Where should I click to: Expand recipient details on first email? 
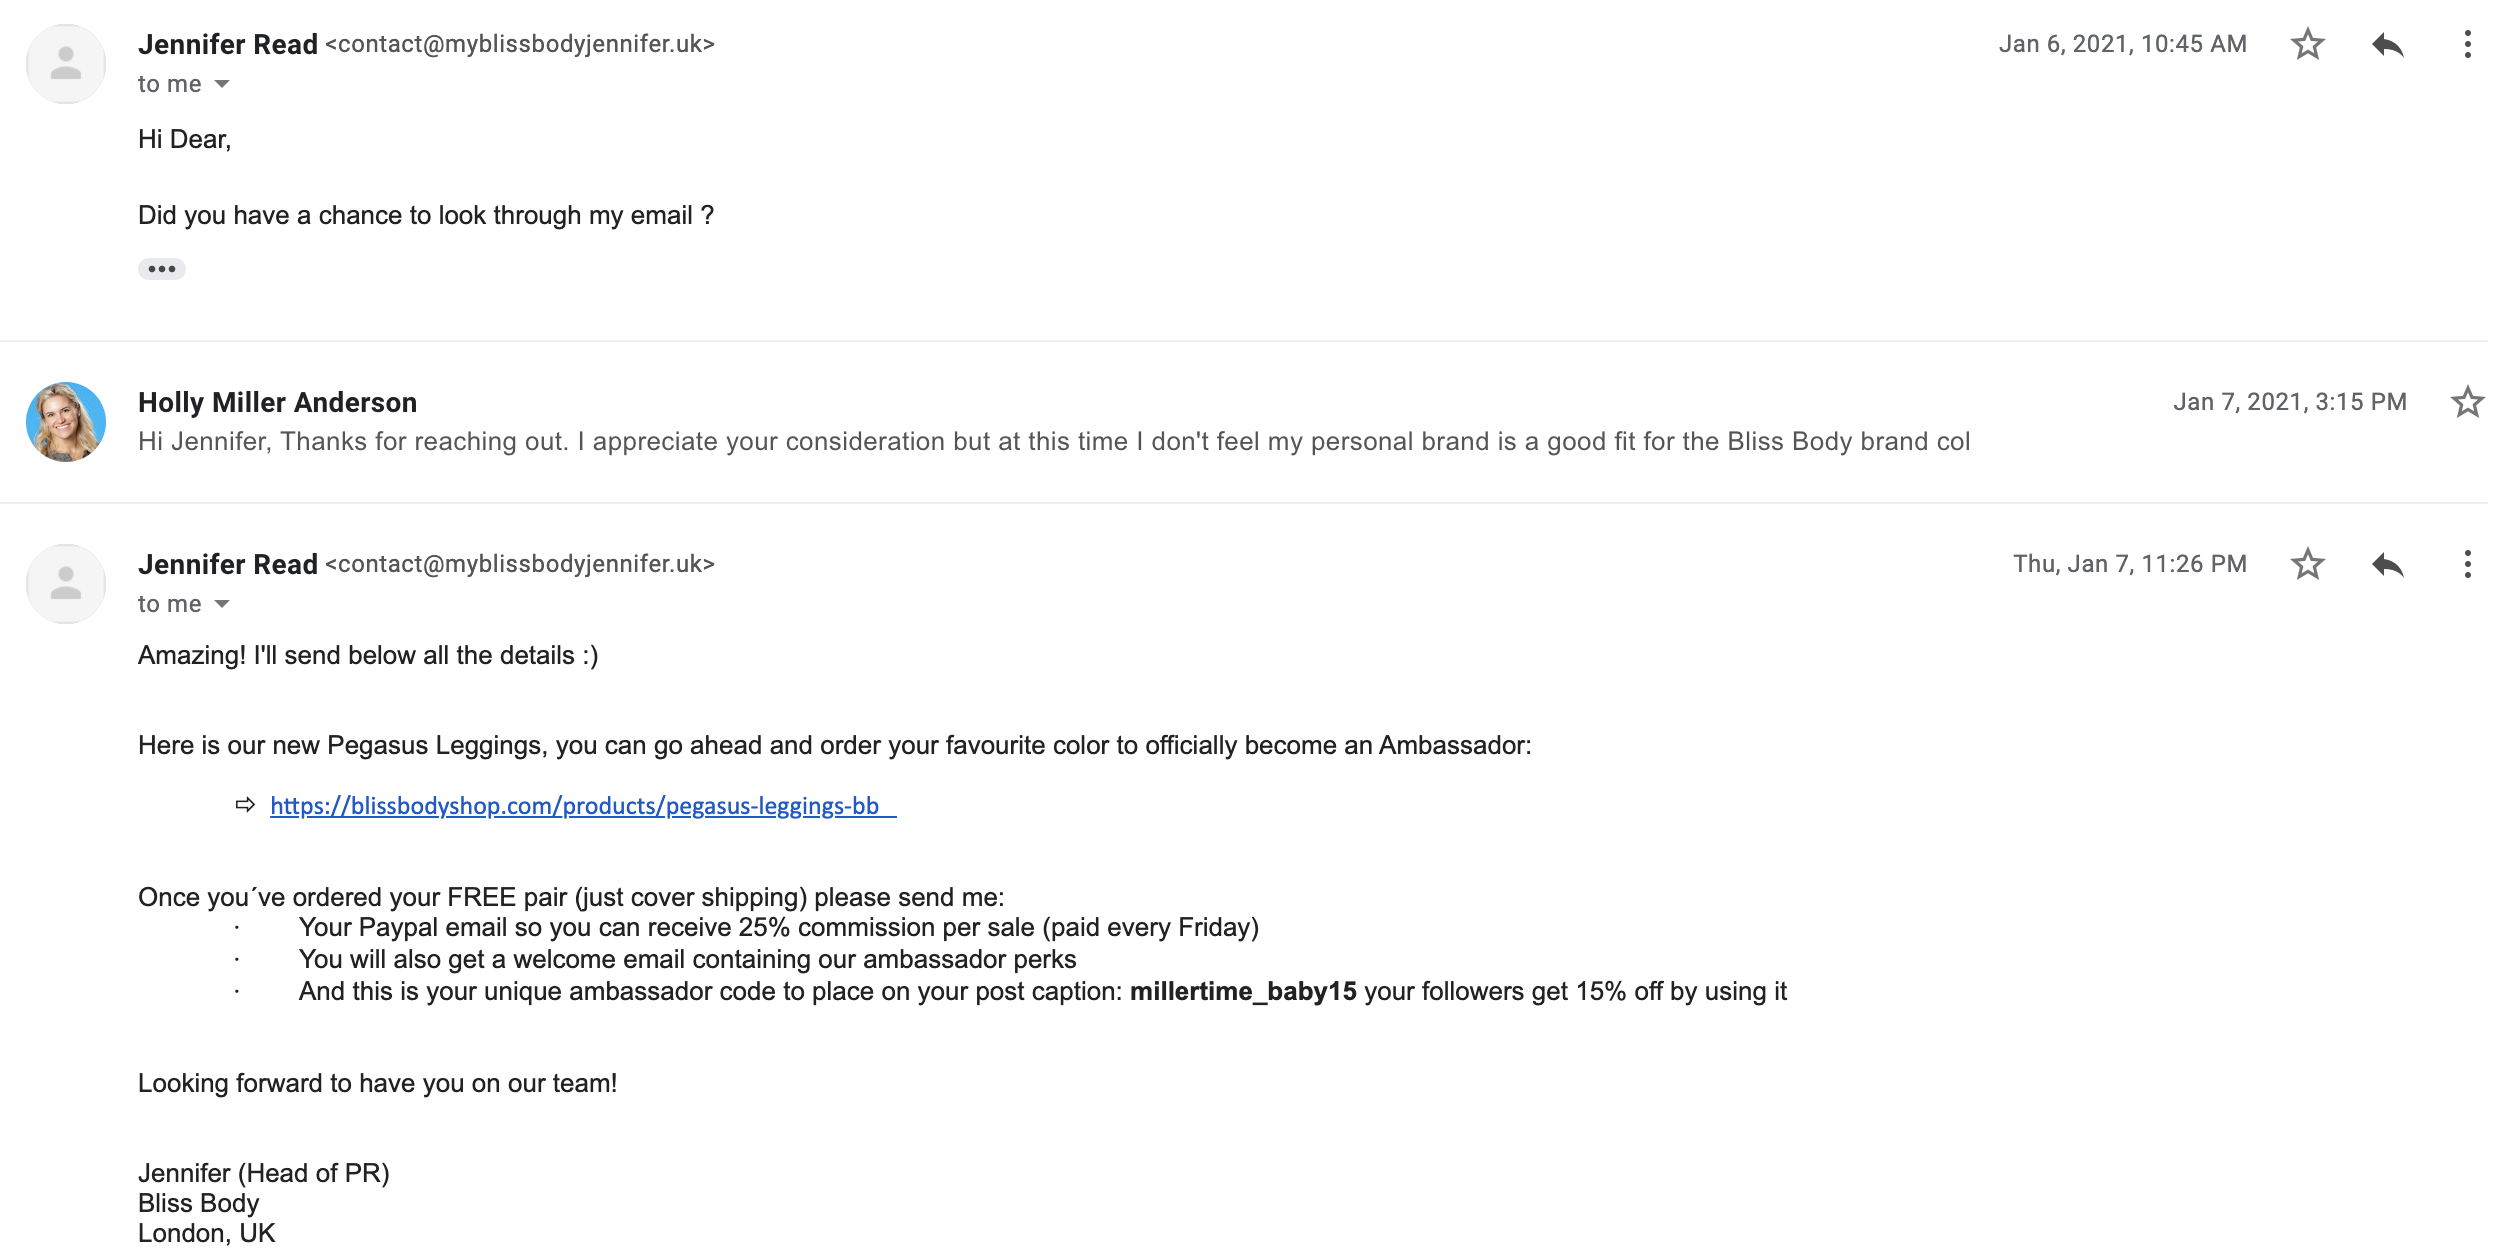tap(222, 84)
